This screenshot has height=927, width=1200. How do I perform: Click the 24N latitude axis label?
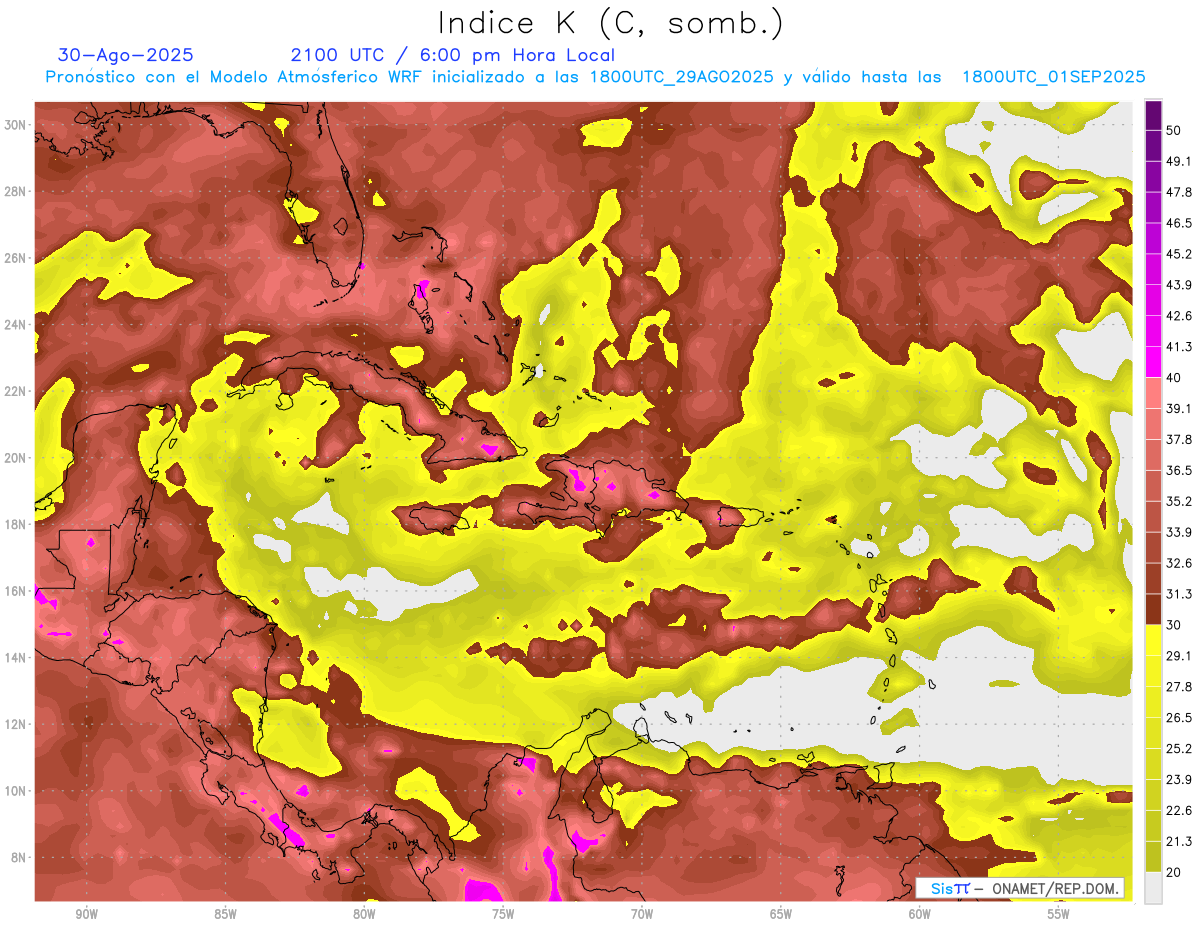click(x=15, y=324)
